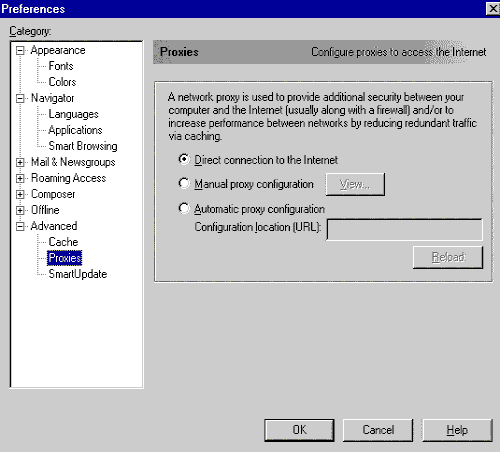Expand the Mail & Newsgroups category

point(20,162)
